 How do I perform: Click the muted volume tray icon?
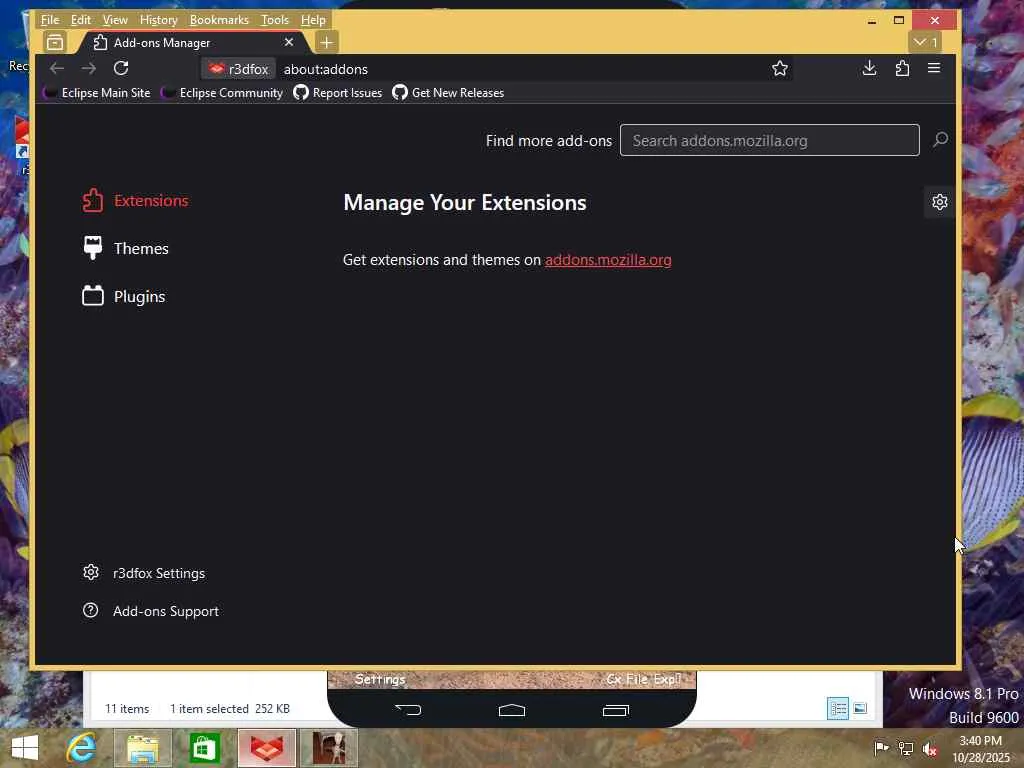930,748
